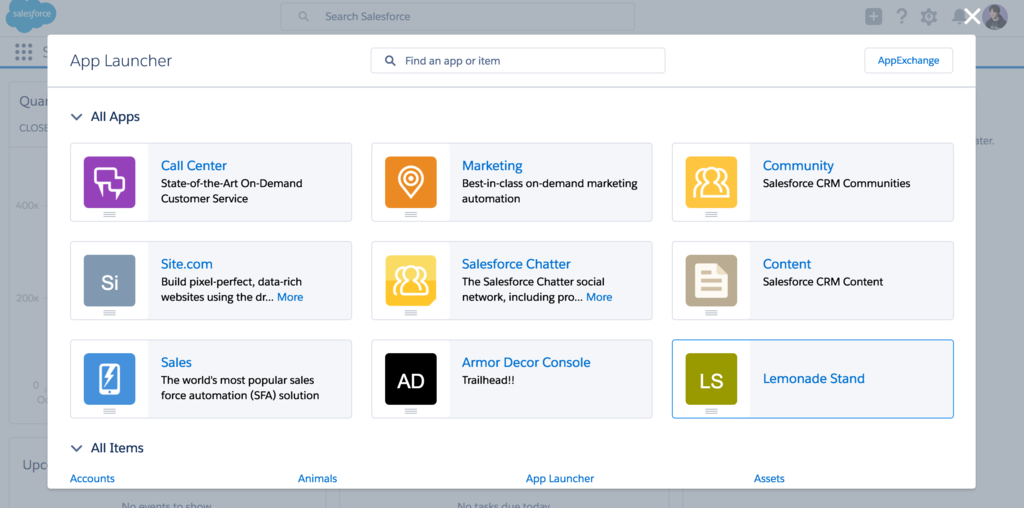Expand Salesforce Chatter description with More
The width and height of the screenshot is (1024, 508).
click(x=599, y=297)
